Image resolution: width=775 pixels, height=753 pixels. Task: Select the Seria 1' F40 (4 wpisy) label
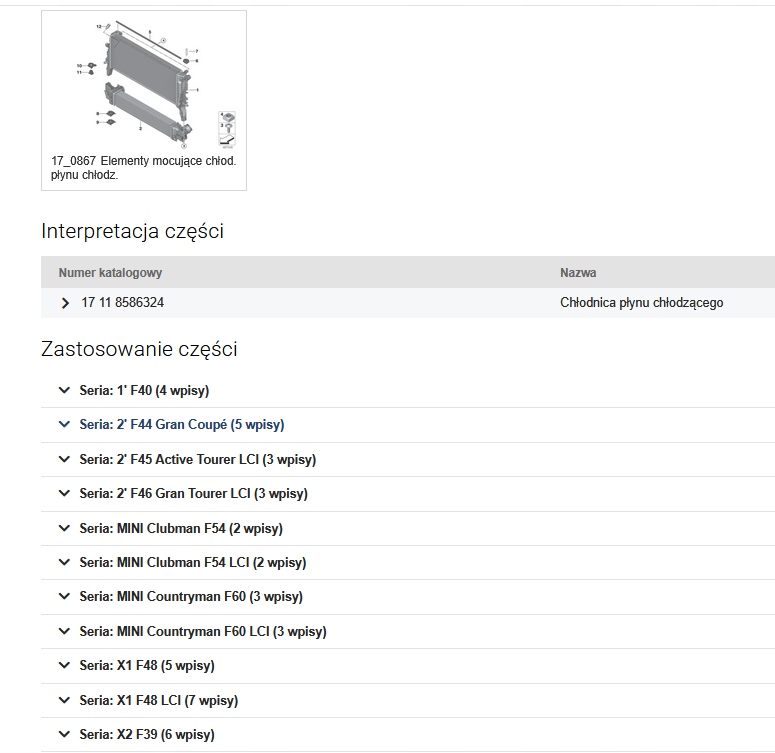(x=144, y=391)
